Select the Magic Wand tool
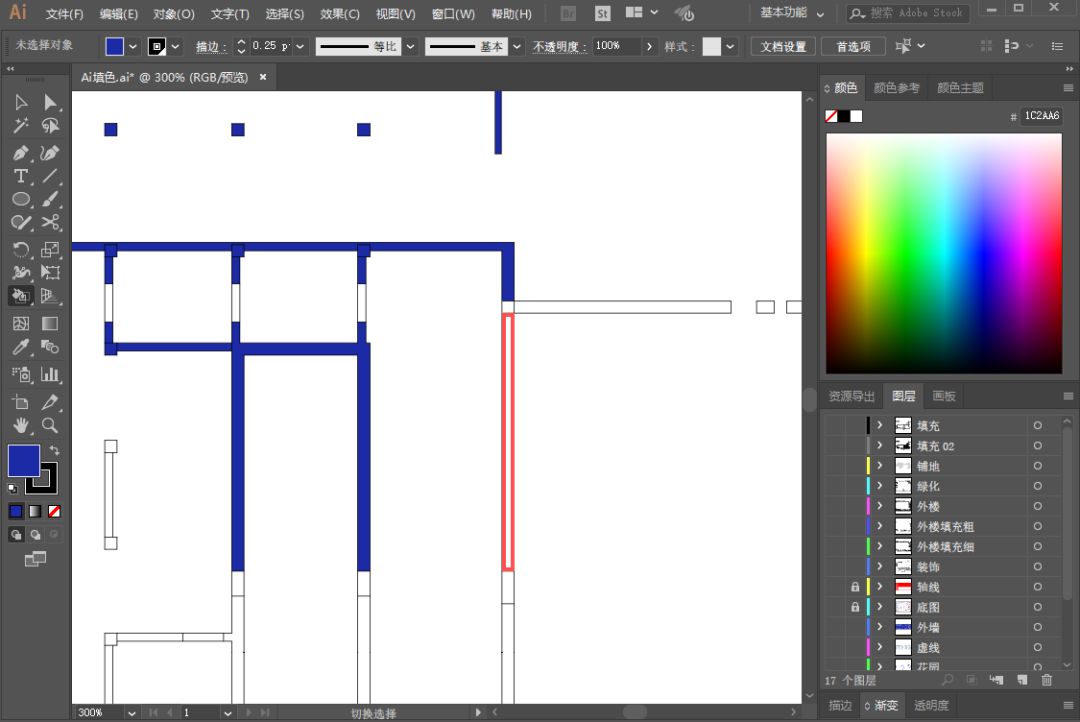The height and width of the screenshot is (722, 1080). point(21,126)
